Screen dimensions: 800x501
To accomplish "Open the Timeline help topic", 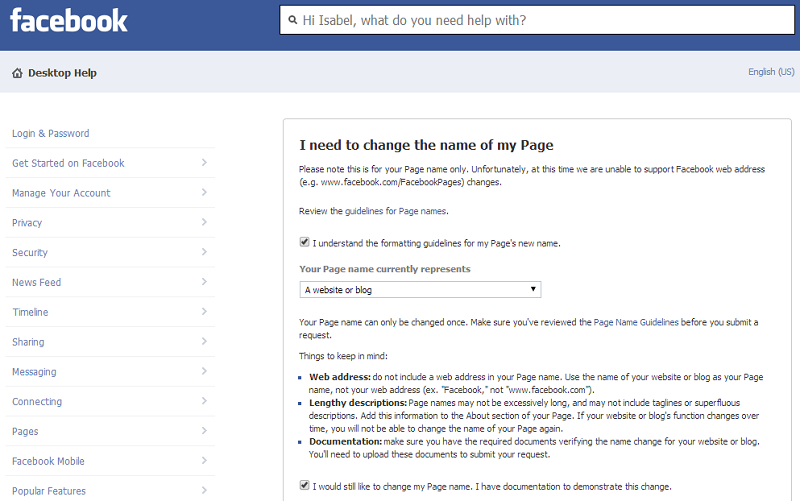I will tap(30, 312).
